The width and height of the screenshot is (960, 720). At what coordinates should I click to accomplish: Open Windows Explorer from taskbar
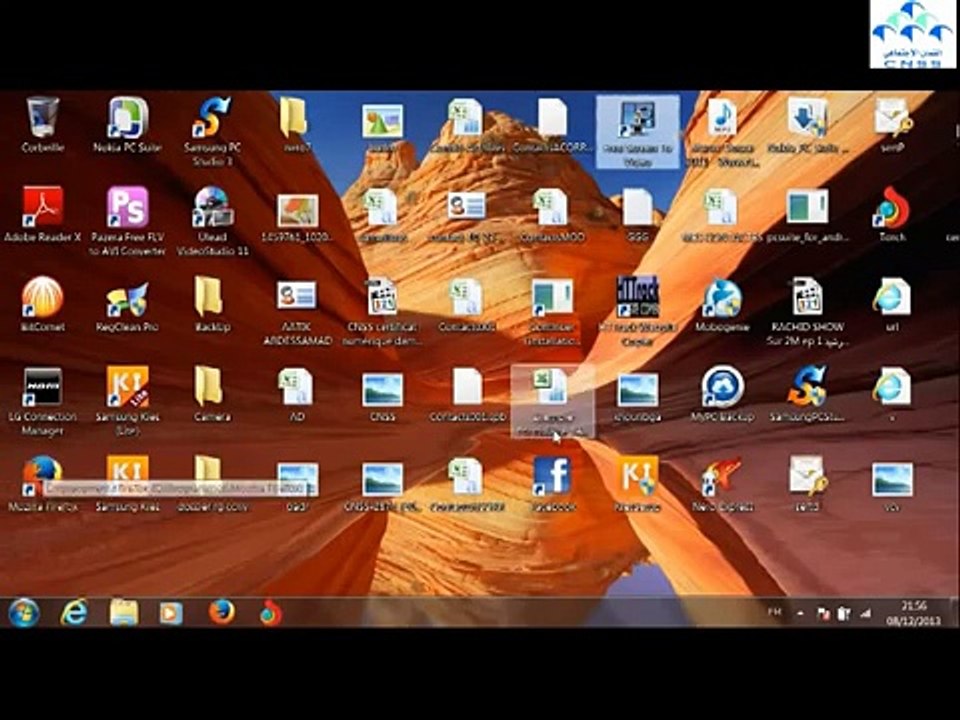[124, 613]
